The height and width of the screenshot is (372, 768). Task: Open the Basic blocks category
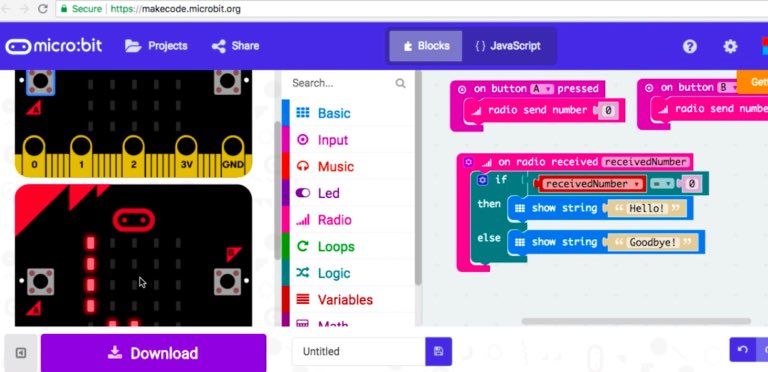(x=348, y=113)
